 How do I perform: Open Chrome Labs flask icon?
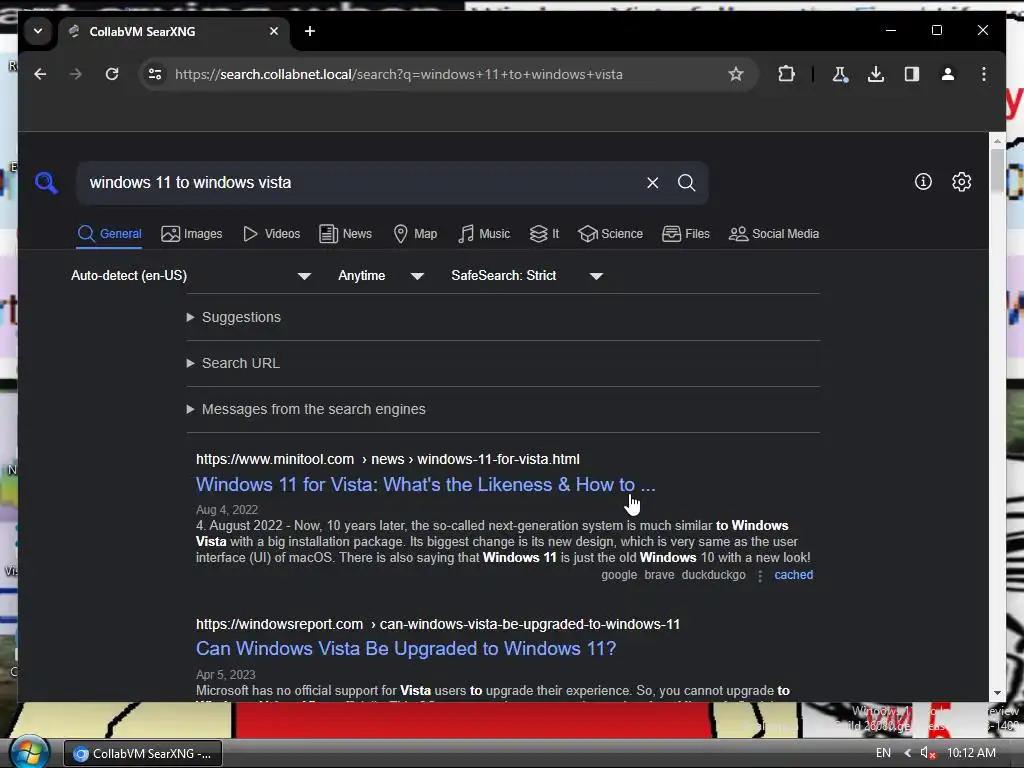click(840, 74)
